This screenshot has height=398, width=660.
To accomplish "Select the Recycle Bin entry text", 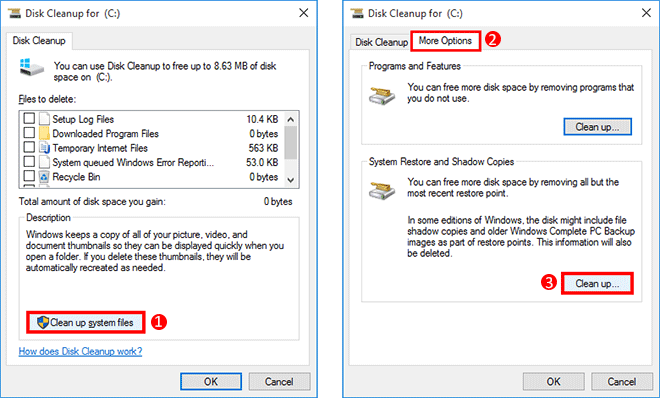I will click(76, 177).
